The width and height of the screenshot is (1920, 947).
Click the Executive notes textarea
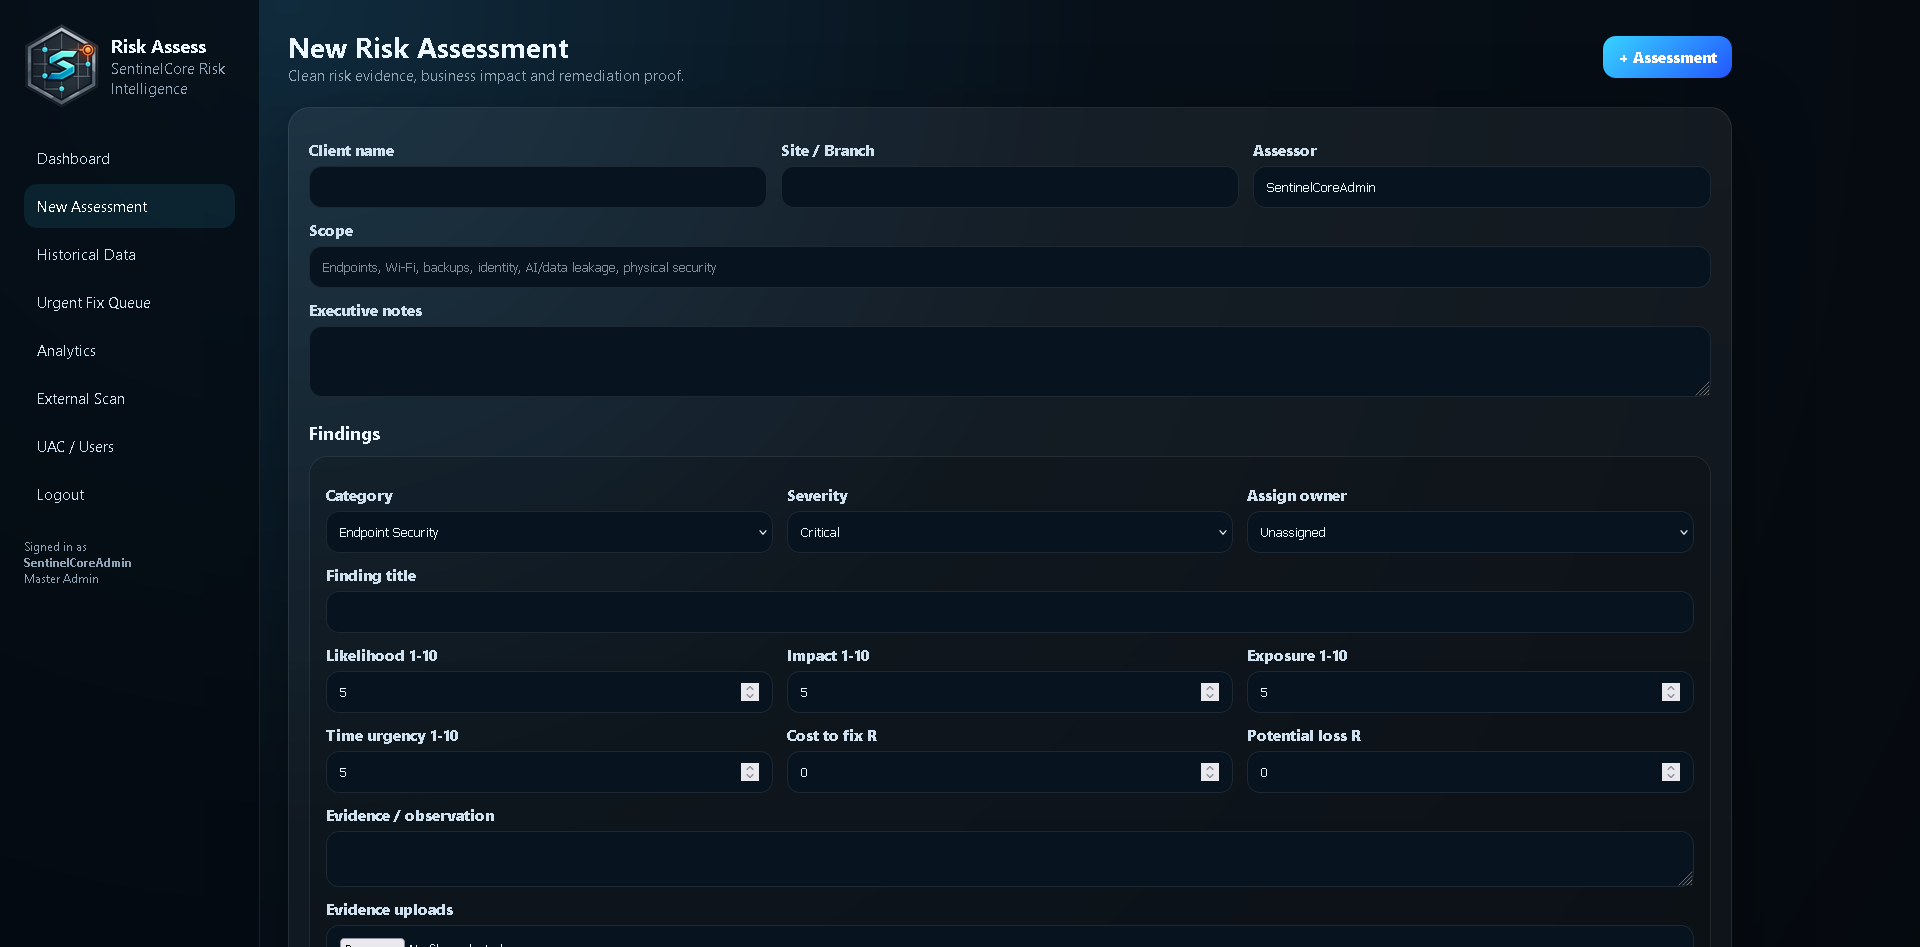[x=1009, y=362]
